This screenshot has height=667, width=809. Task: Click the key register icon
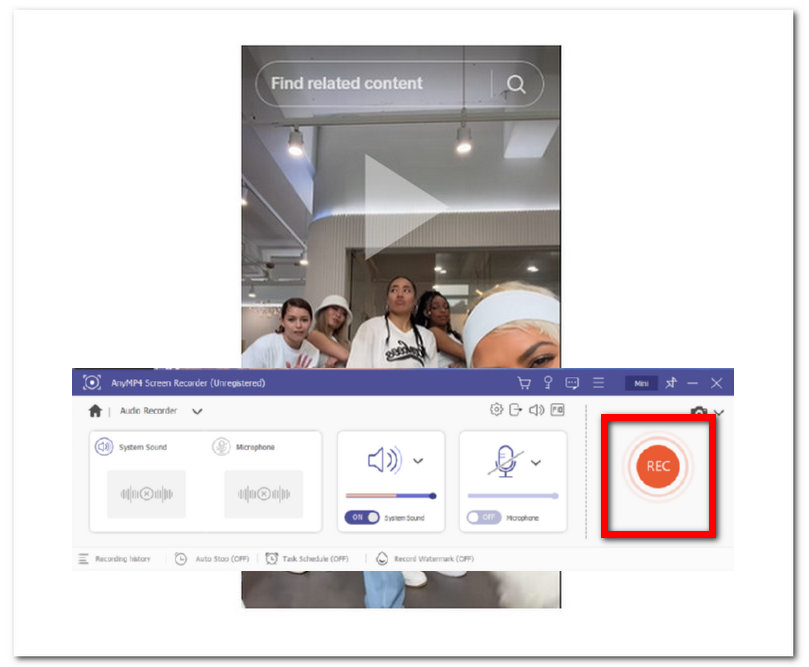(x=548, y=383)
